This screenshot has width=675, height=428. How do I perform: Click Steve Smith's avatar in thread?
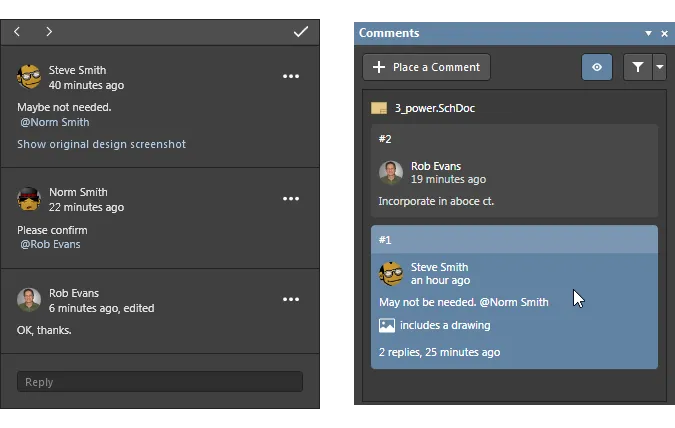pos(29,77)
